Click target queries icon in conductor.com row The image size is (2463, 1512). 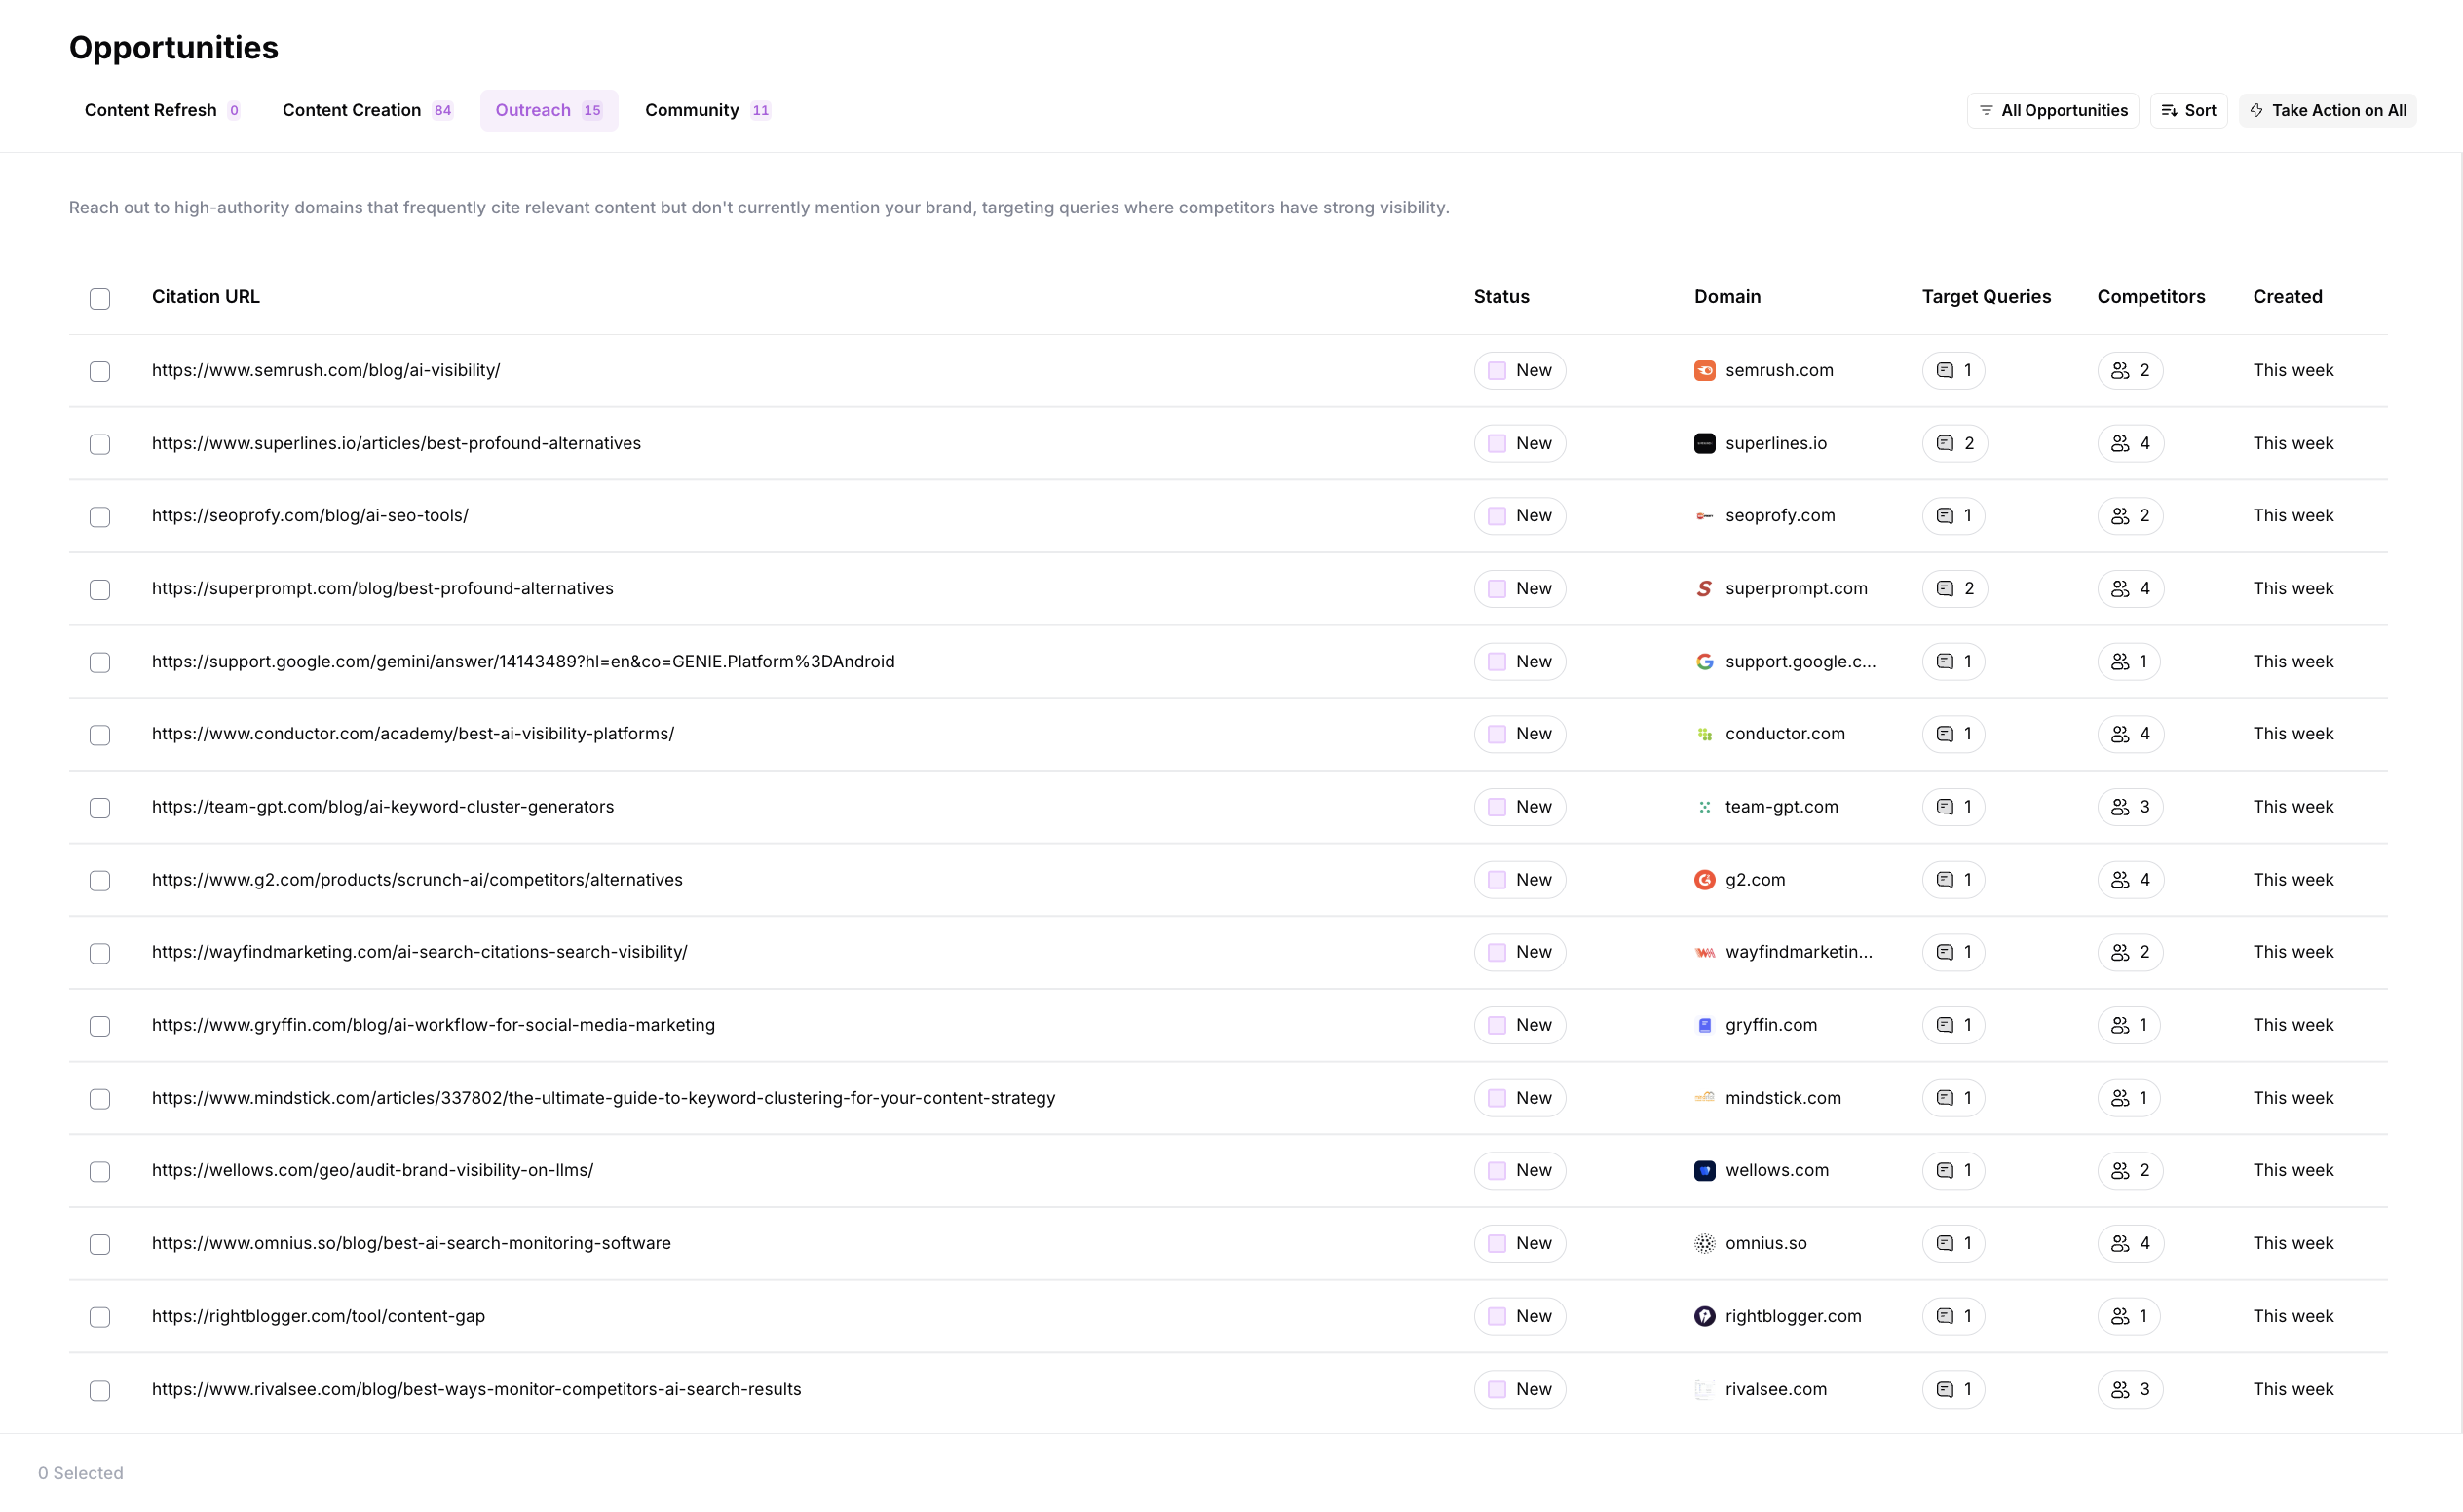(1944, 734)
